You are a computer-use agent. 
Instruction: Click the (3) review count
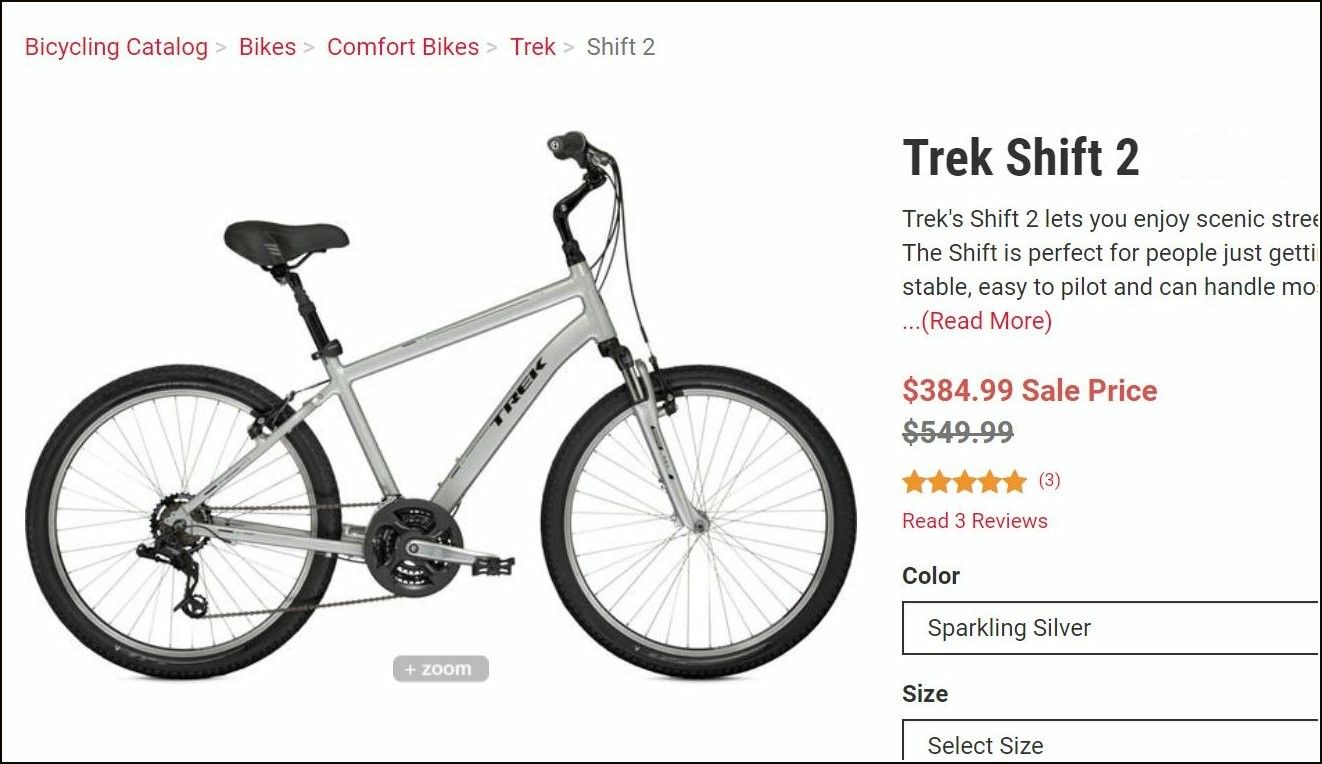click(x=1049, y=480)
